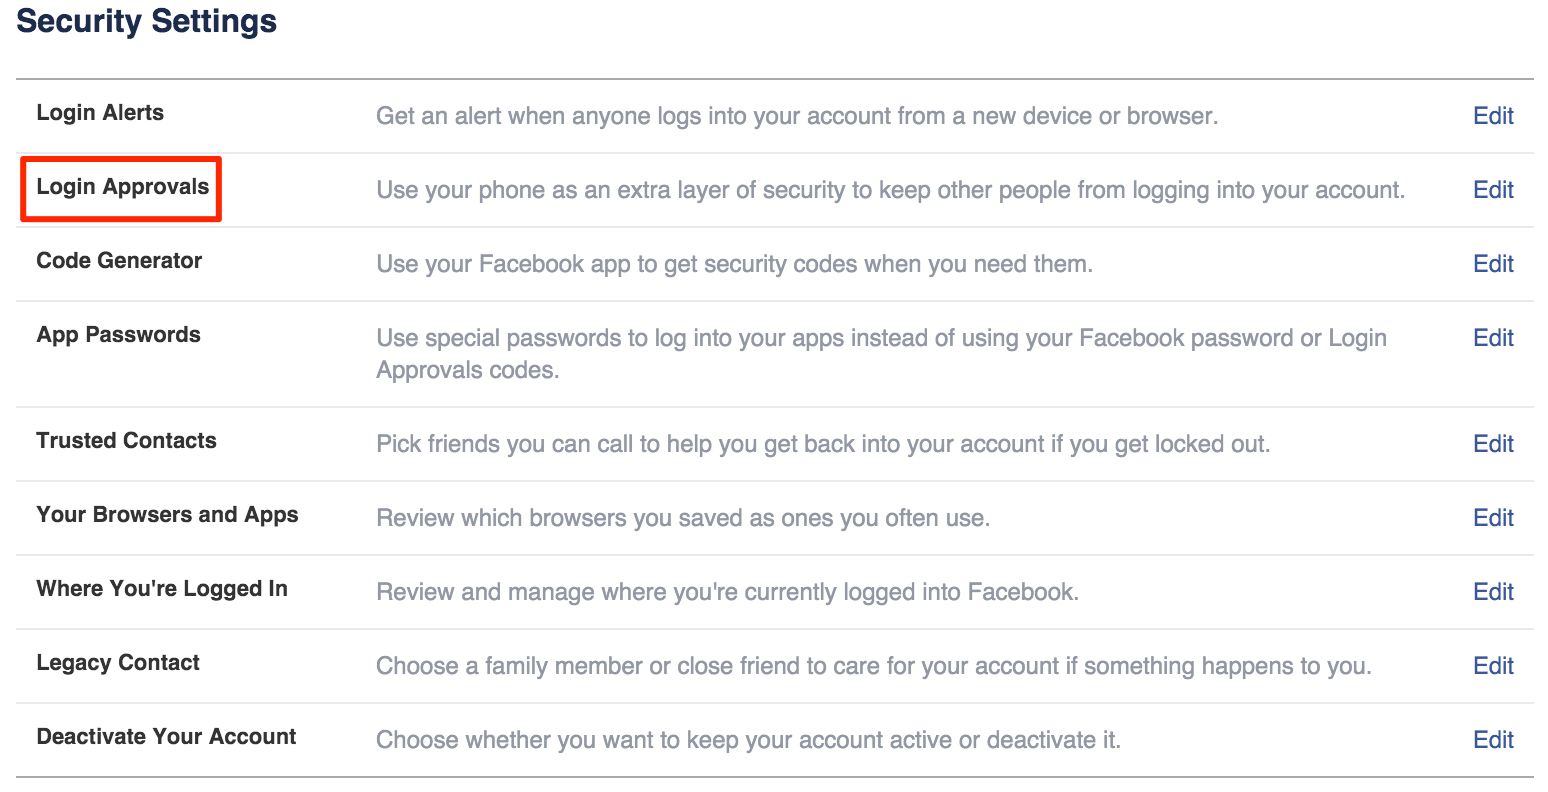Screen dimensions: 1548x792
Task: Open Edit for Login Approvals
Action: (x=1493, y=190)
